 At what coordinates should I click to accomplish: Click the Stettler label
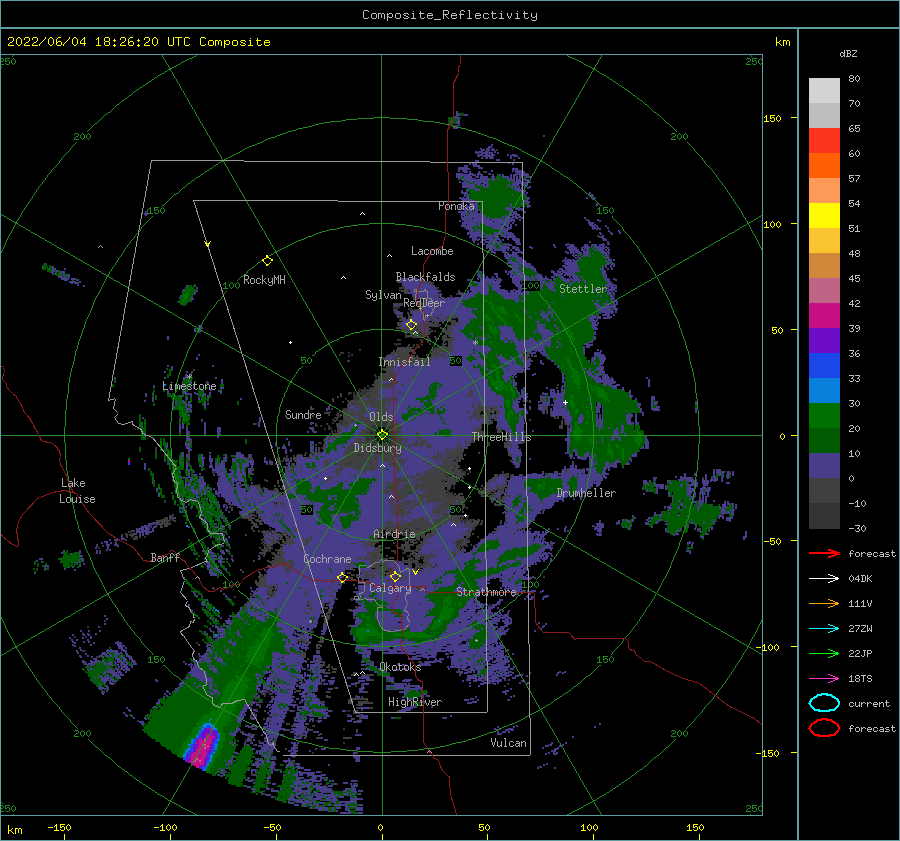583,289
